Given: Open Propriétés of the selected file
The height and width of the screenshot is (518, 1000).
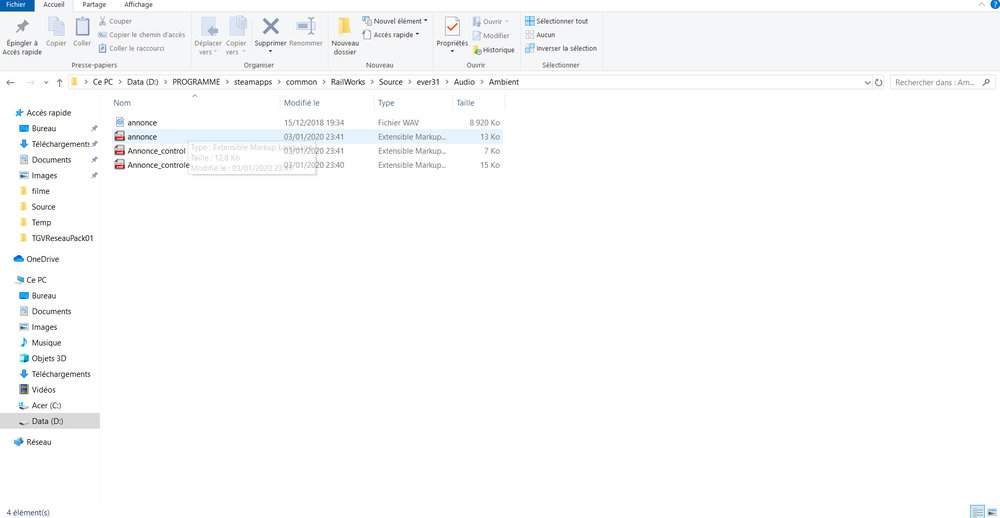Looking at the screenshot, I should pyautogui.click(x=452, y=37).
